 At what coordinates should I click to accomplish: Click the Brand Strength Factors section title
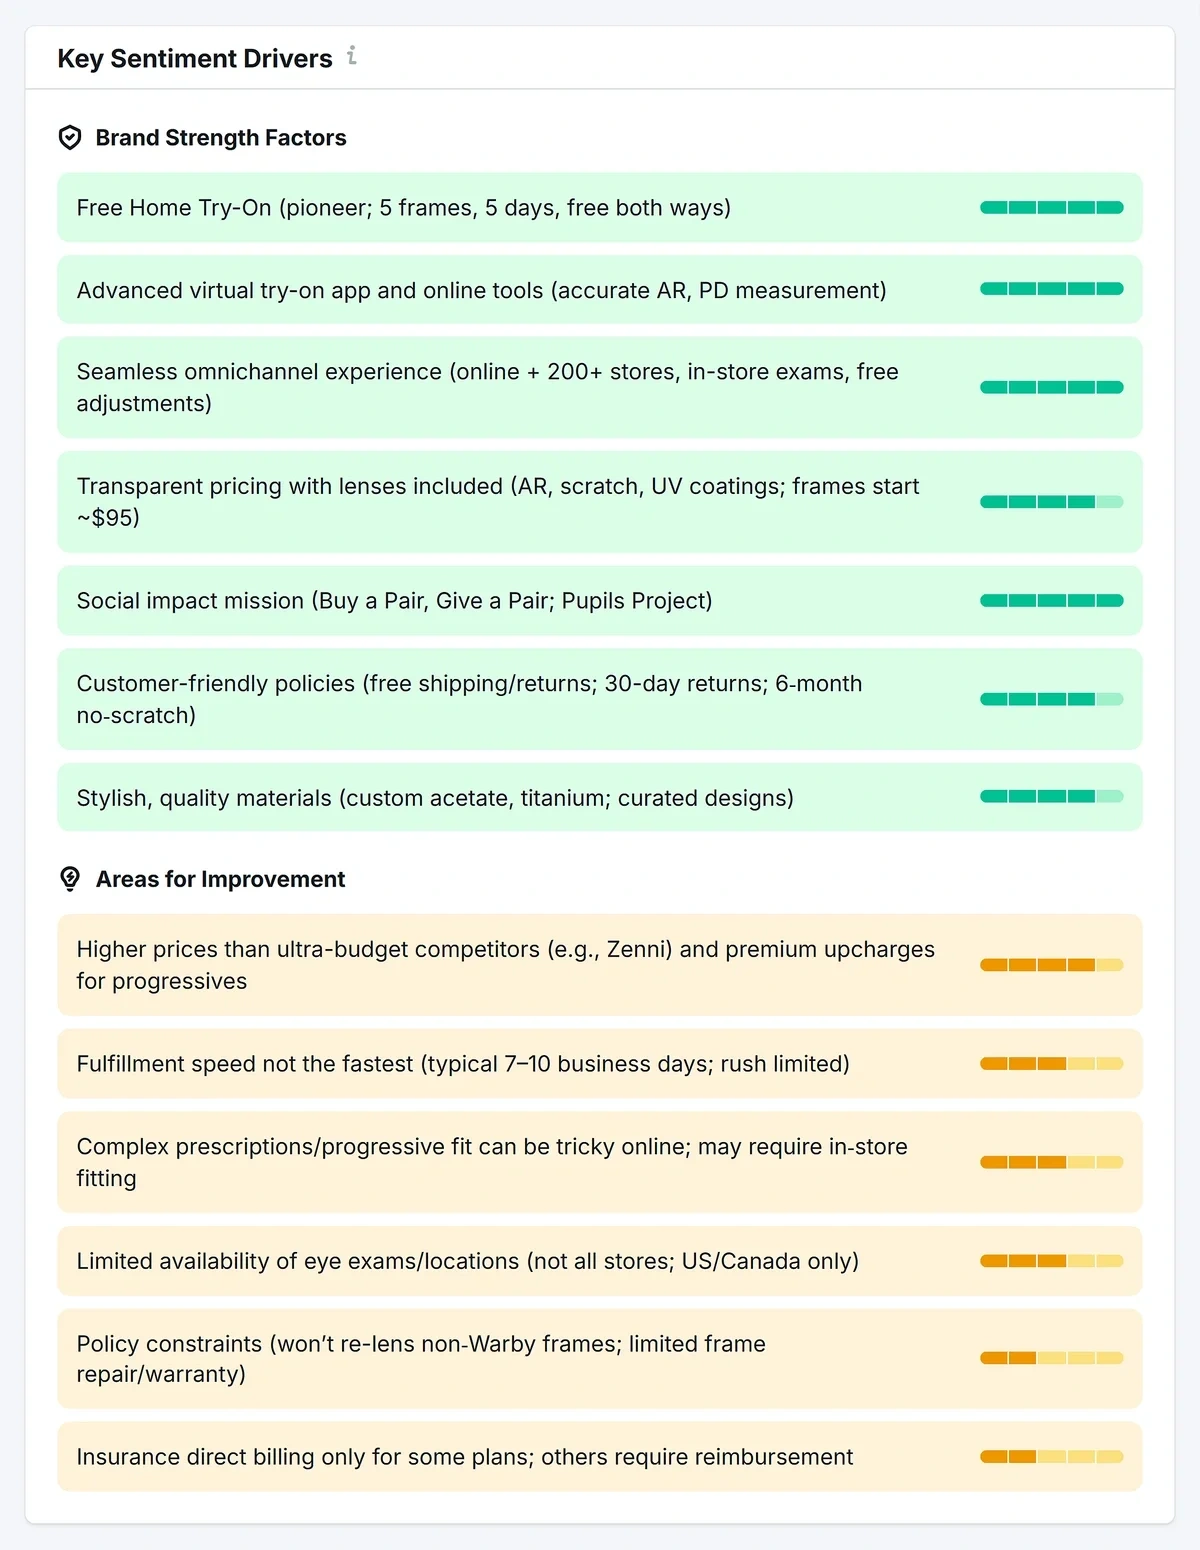pyautogui.click(x=221, y=138)
